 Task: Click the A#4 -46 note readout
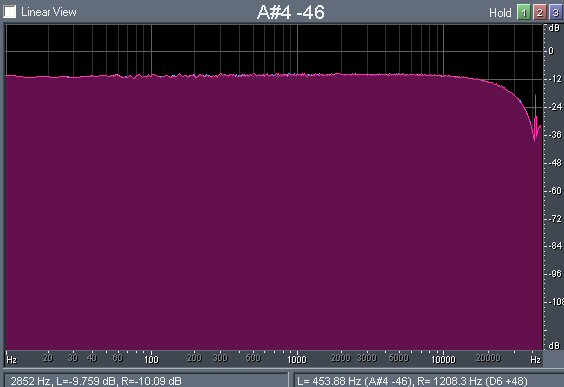coord(291,12)
